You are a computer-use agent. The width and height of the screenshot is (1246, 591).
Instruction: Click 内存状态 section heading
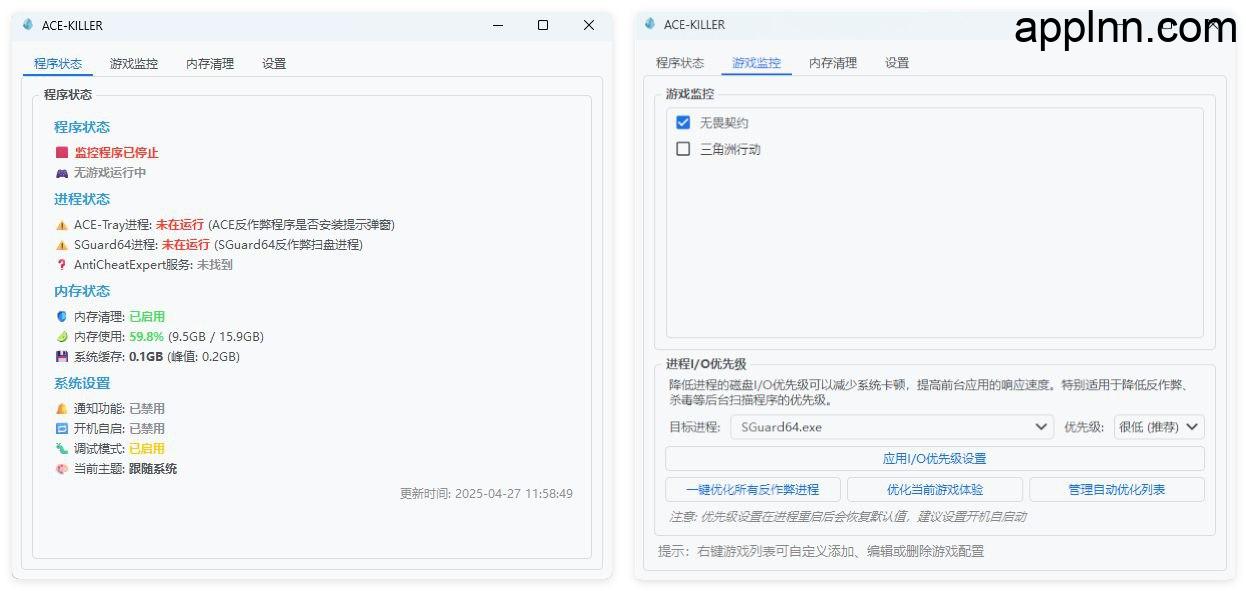click(82, 292)
